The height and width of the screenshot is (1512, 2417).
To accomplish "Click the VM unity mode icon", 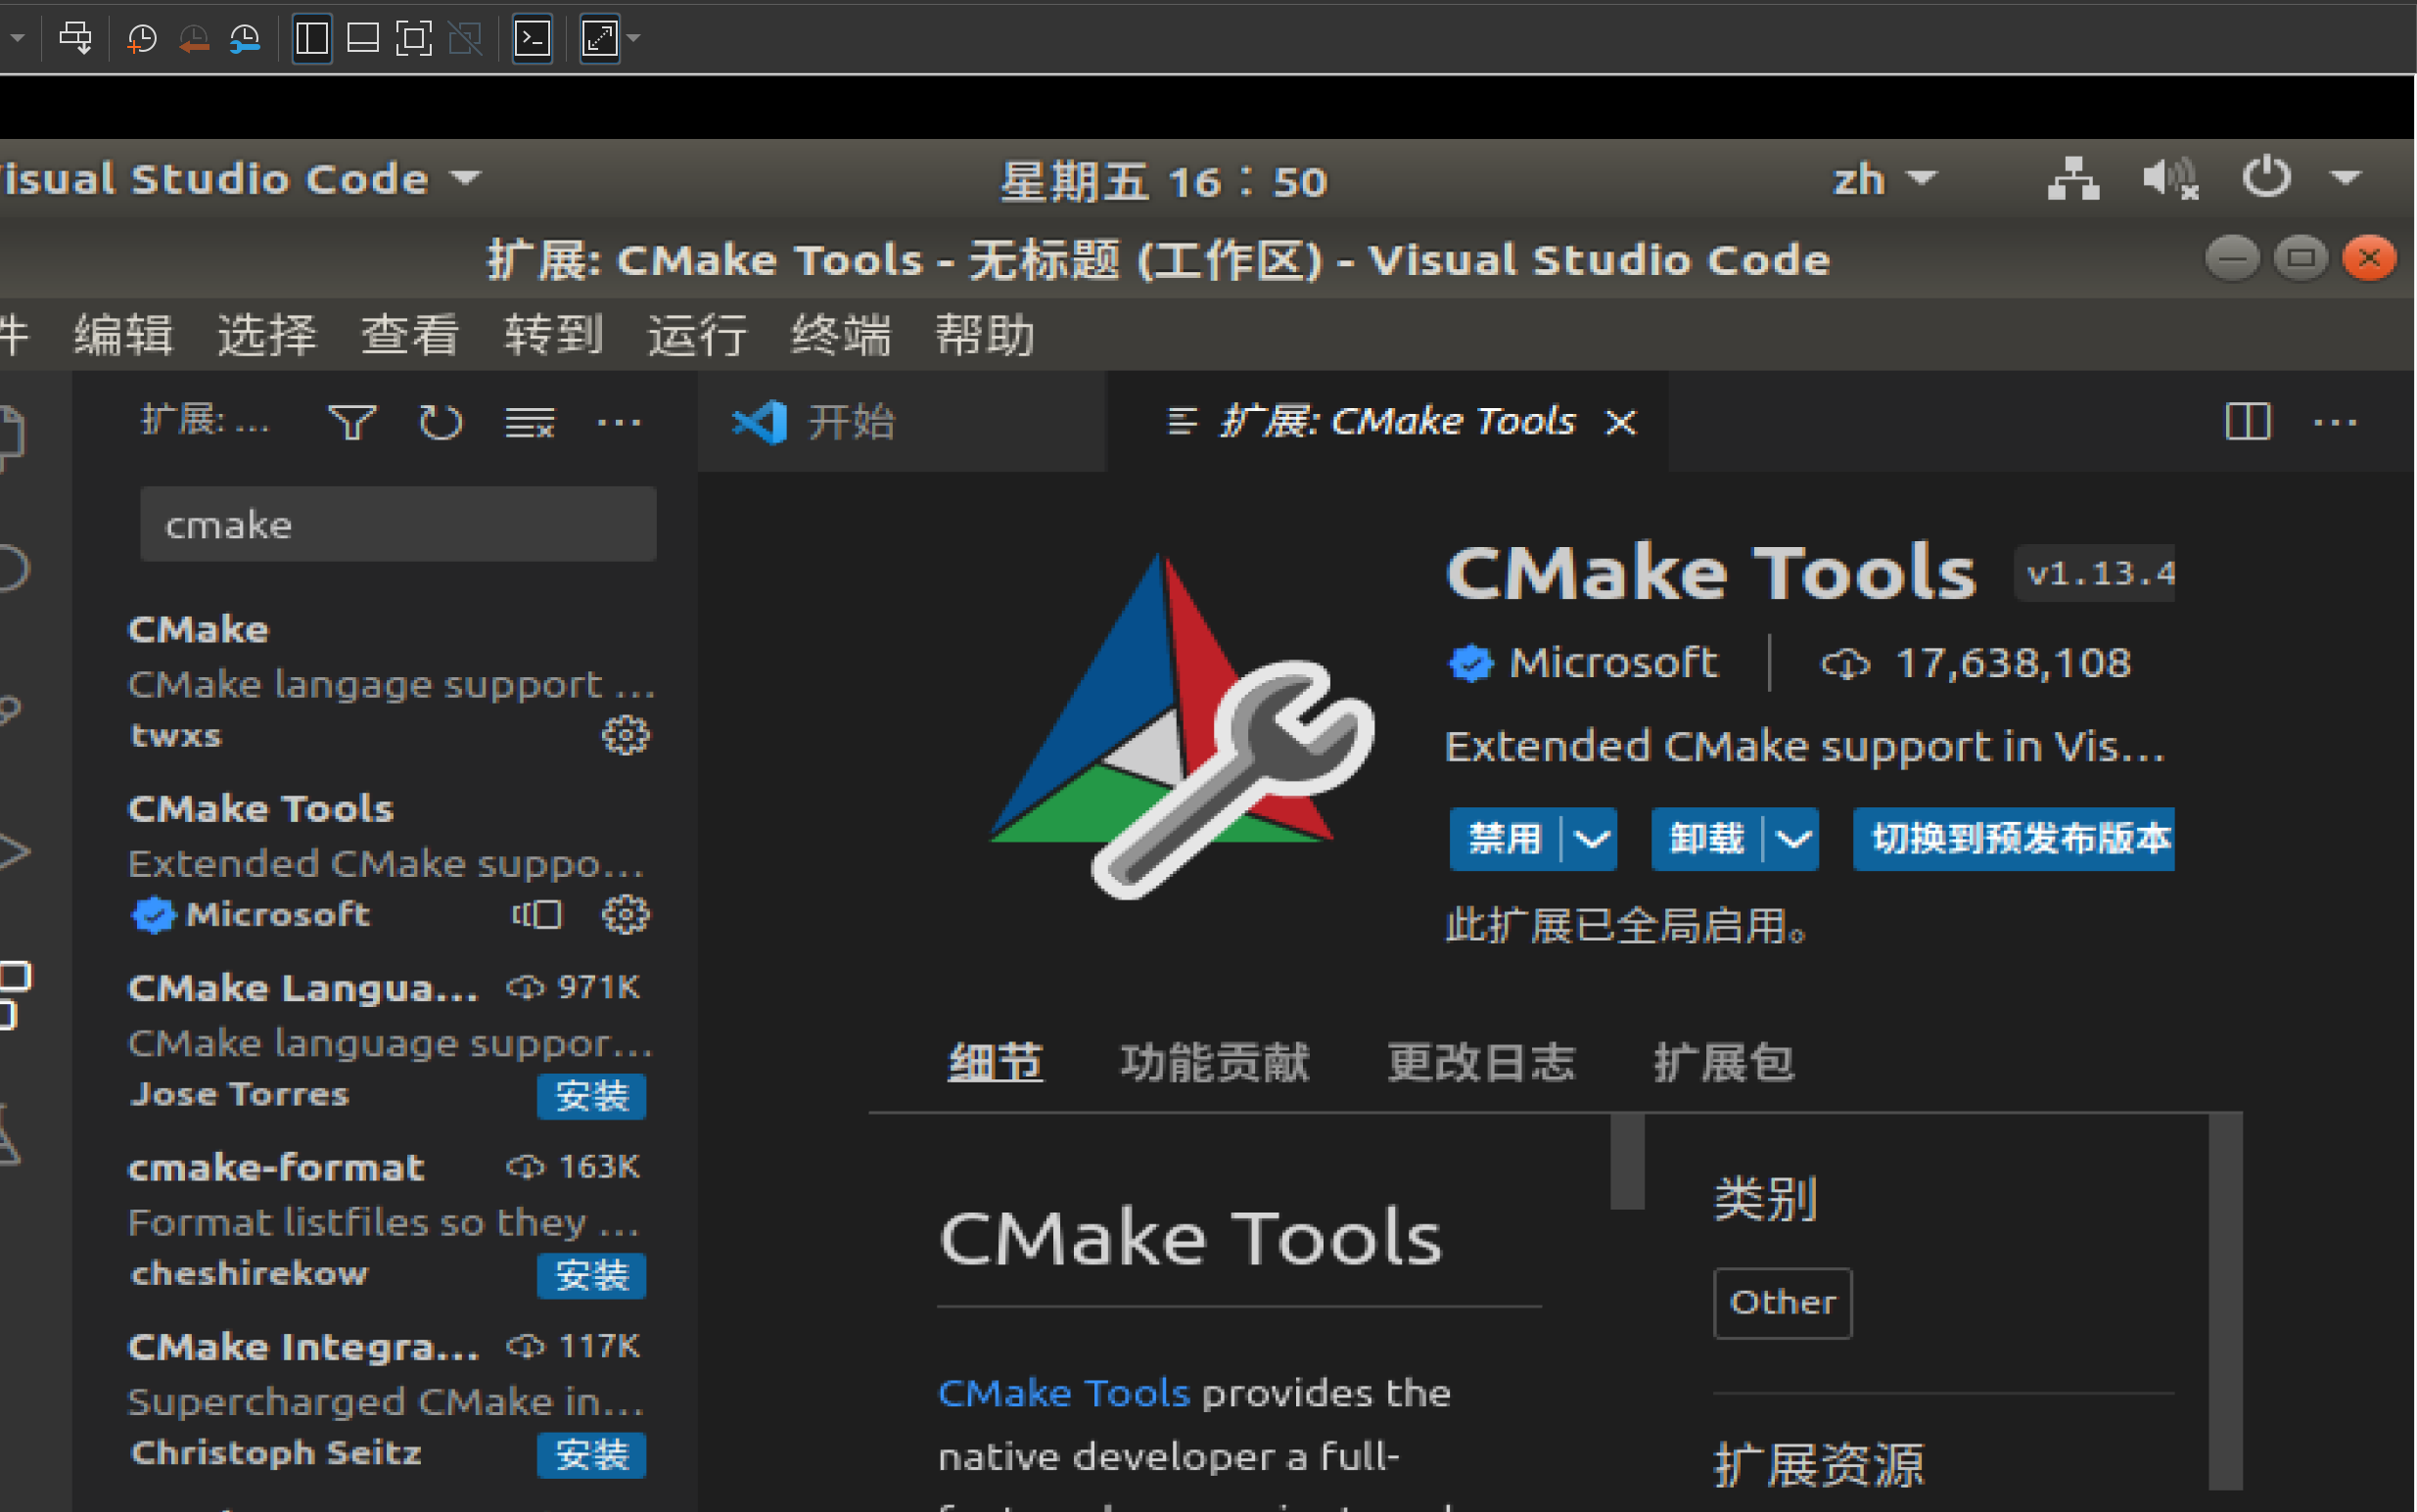I will pos(465,39).
